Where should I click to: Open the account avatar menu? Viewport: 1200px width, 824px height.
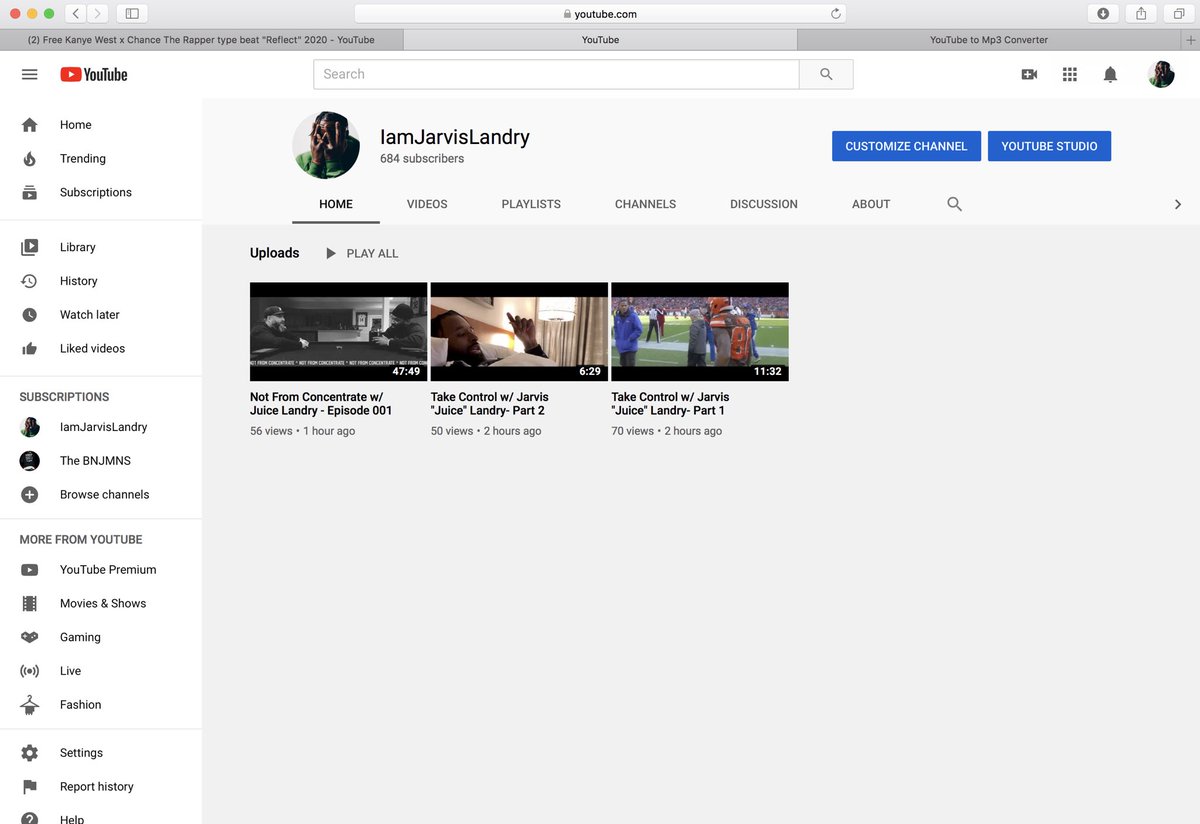point(1160,74)
